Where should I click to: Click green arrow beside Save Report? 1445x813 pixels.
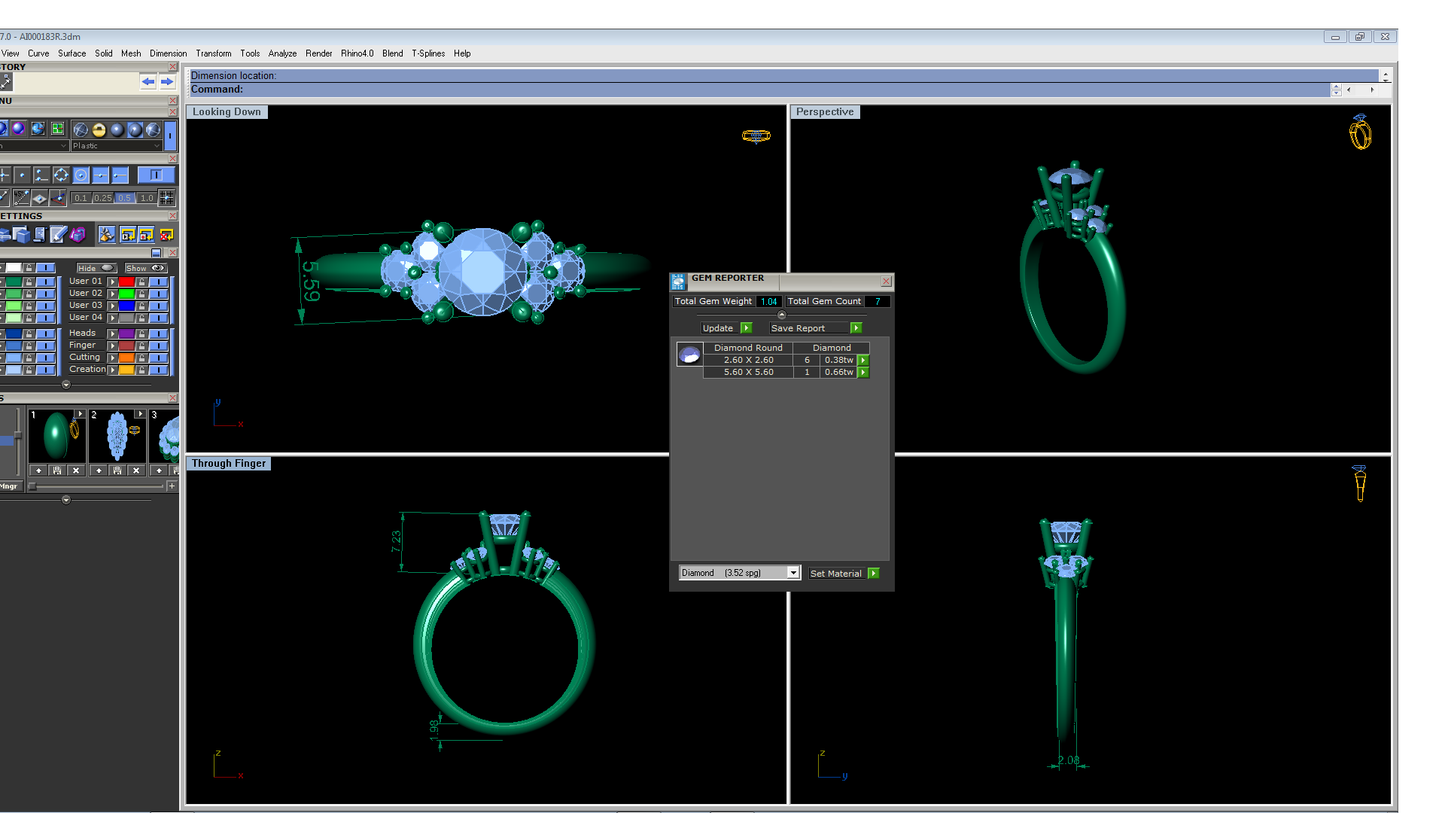[x=856, y=328]
